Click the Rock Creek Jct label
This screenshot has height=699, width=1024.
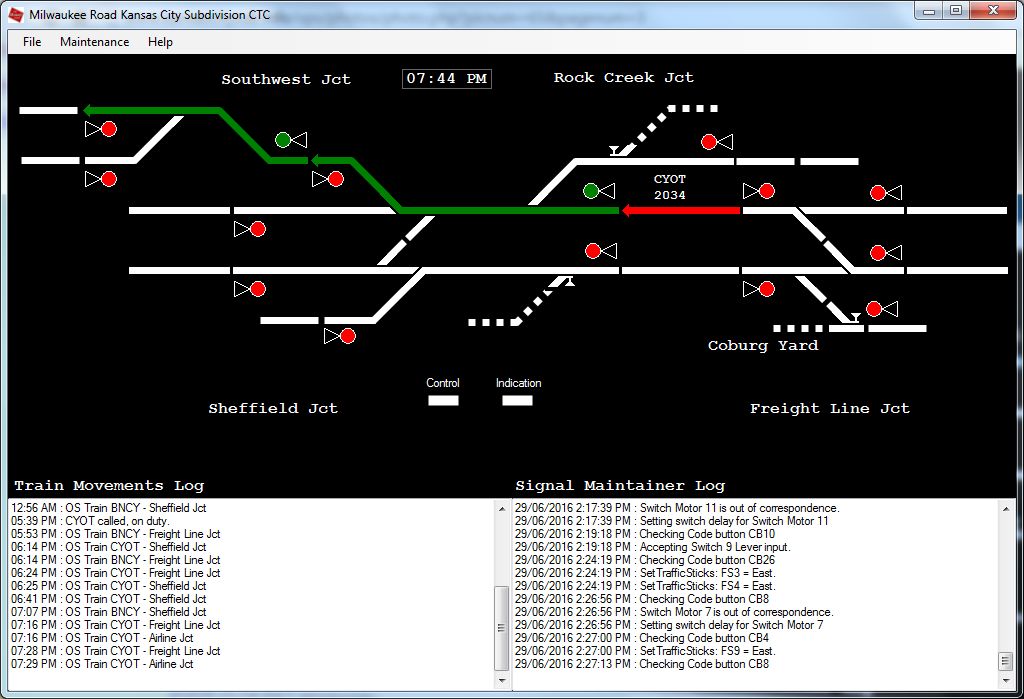(x=624, y=78)
